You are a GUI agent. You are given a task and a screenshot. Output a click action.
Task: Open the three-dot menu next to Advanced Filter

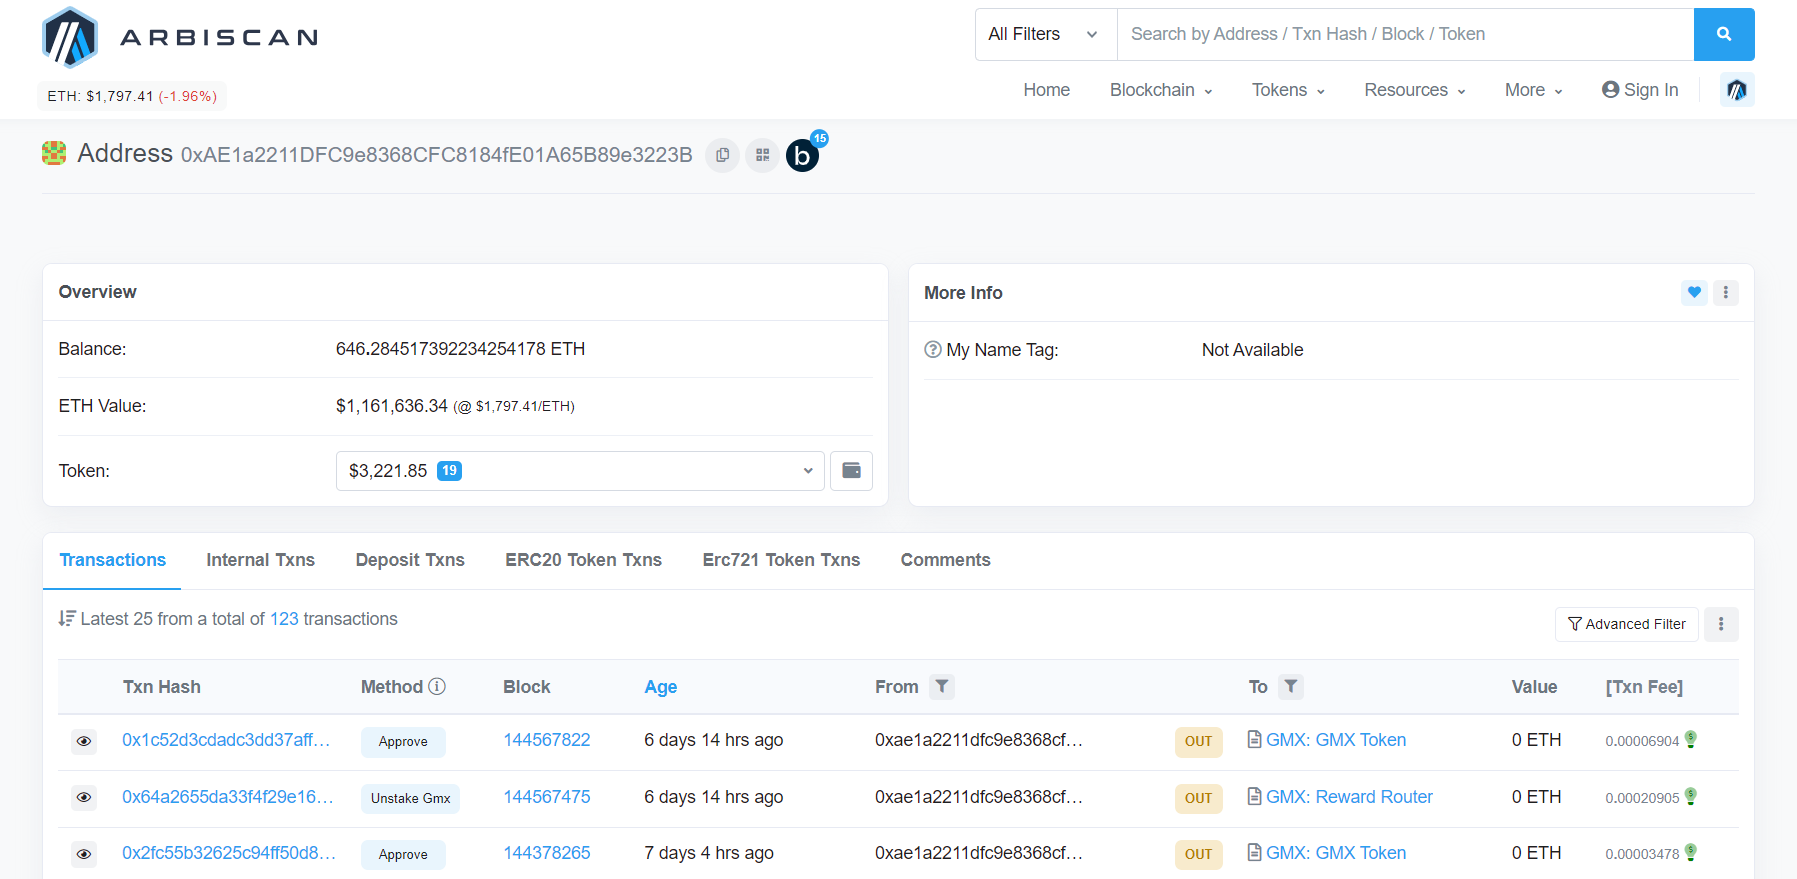coord(1721,624)
